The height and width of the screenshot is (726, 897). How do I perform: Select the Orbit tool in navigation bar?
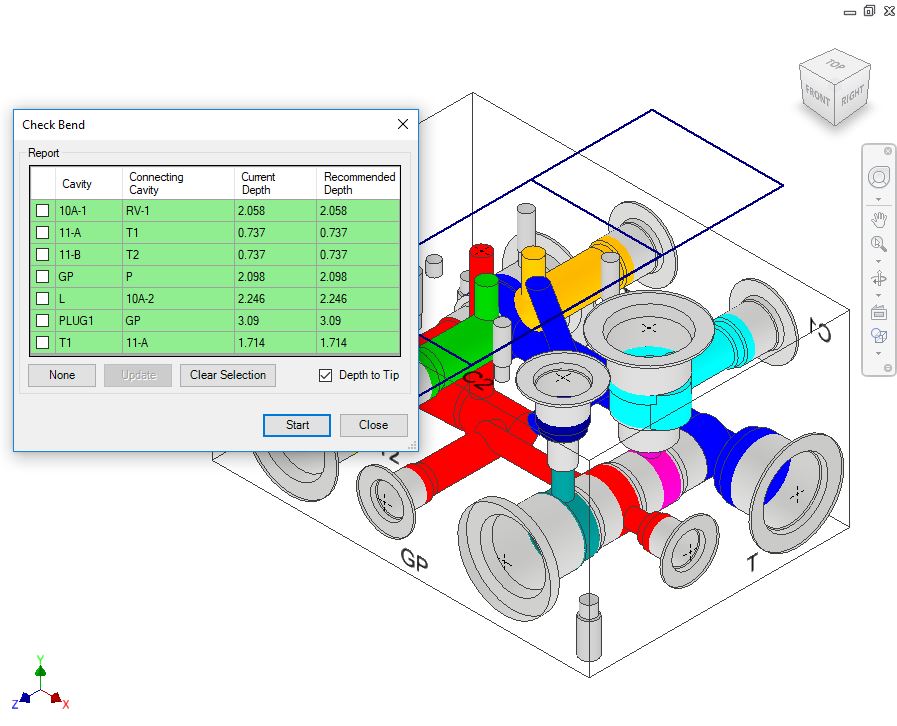pyautogui.click(x=878, y=278)
